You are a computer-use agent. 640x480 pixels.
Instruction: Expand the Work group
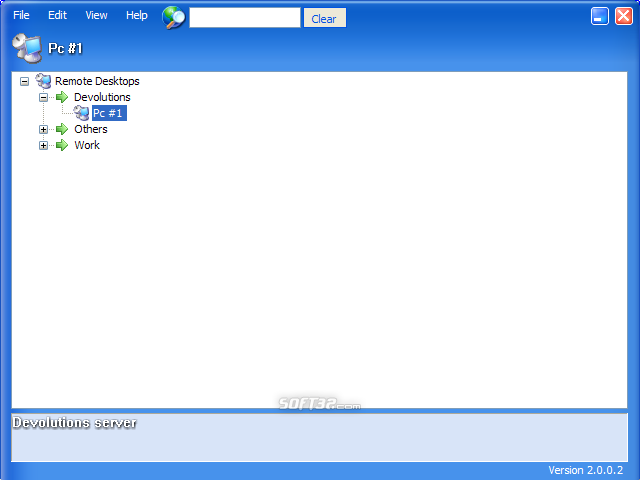[x=43, y=145]
